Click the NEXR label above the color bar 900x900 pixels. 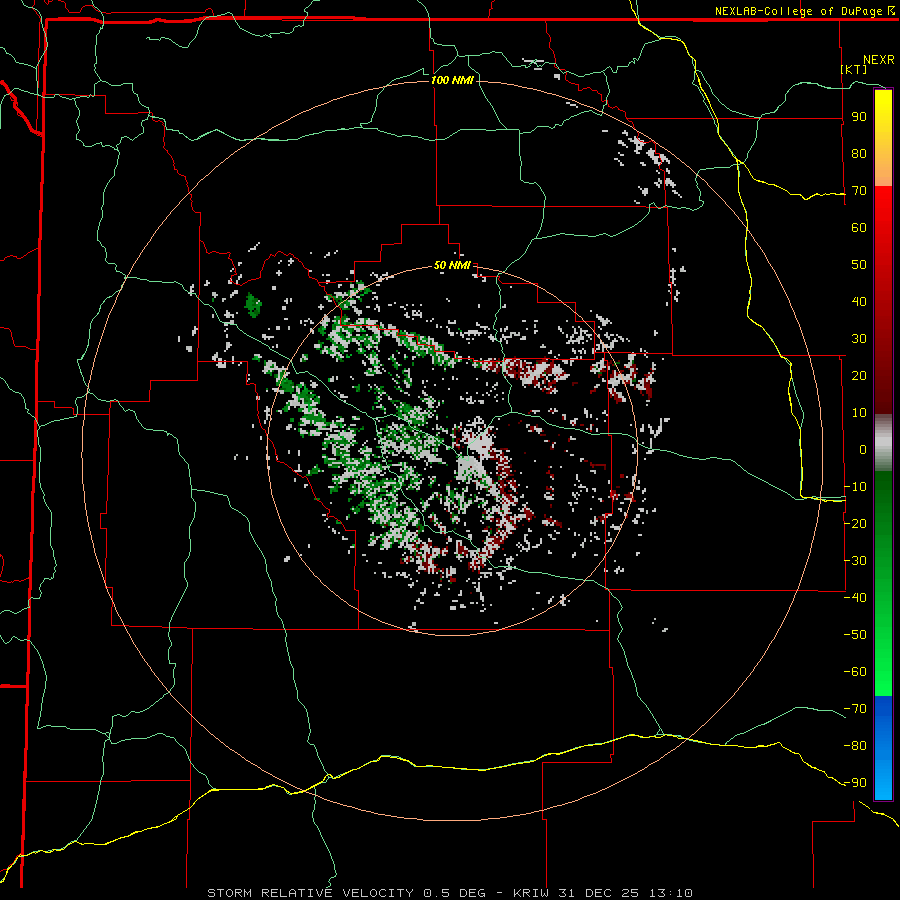tap(879, 60)
